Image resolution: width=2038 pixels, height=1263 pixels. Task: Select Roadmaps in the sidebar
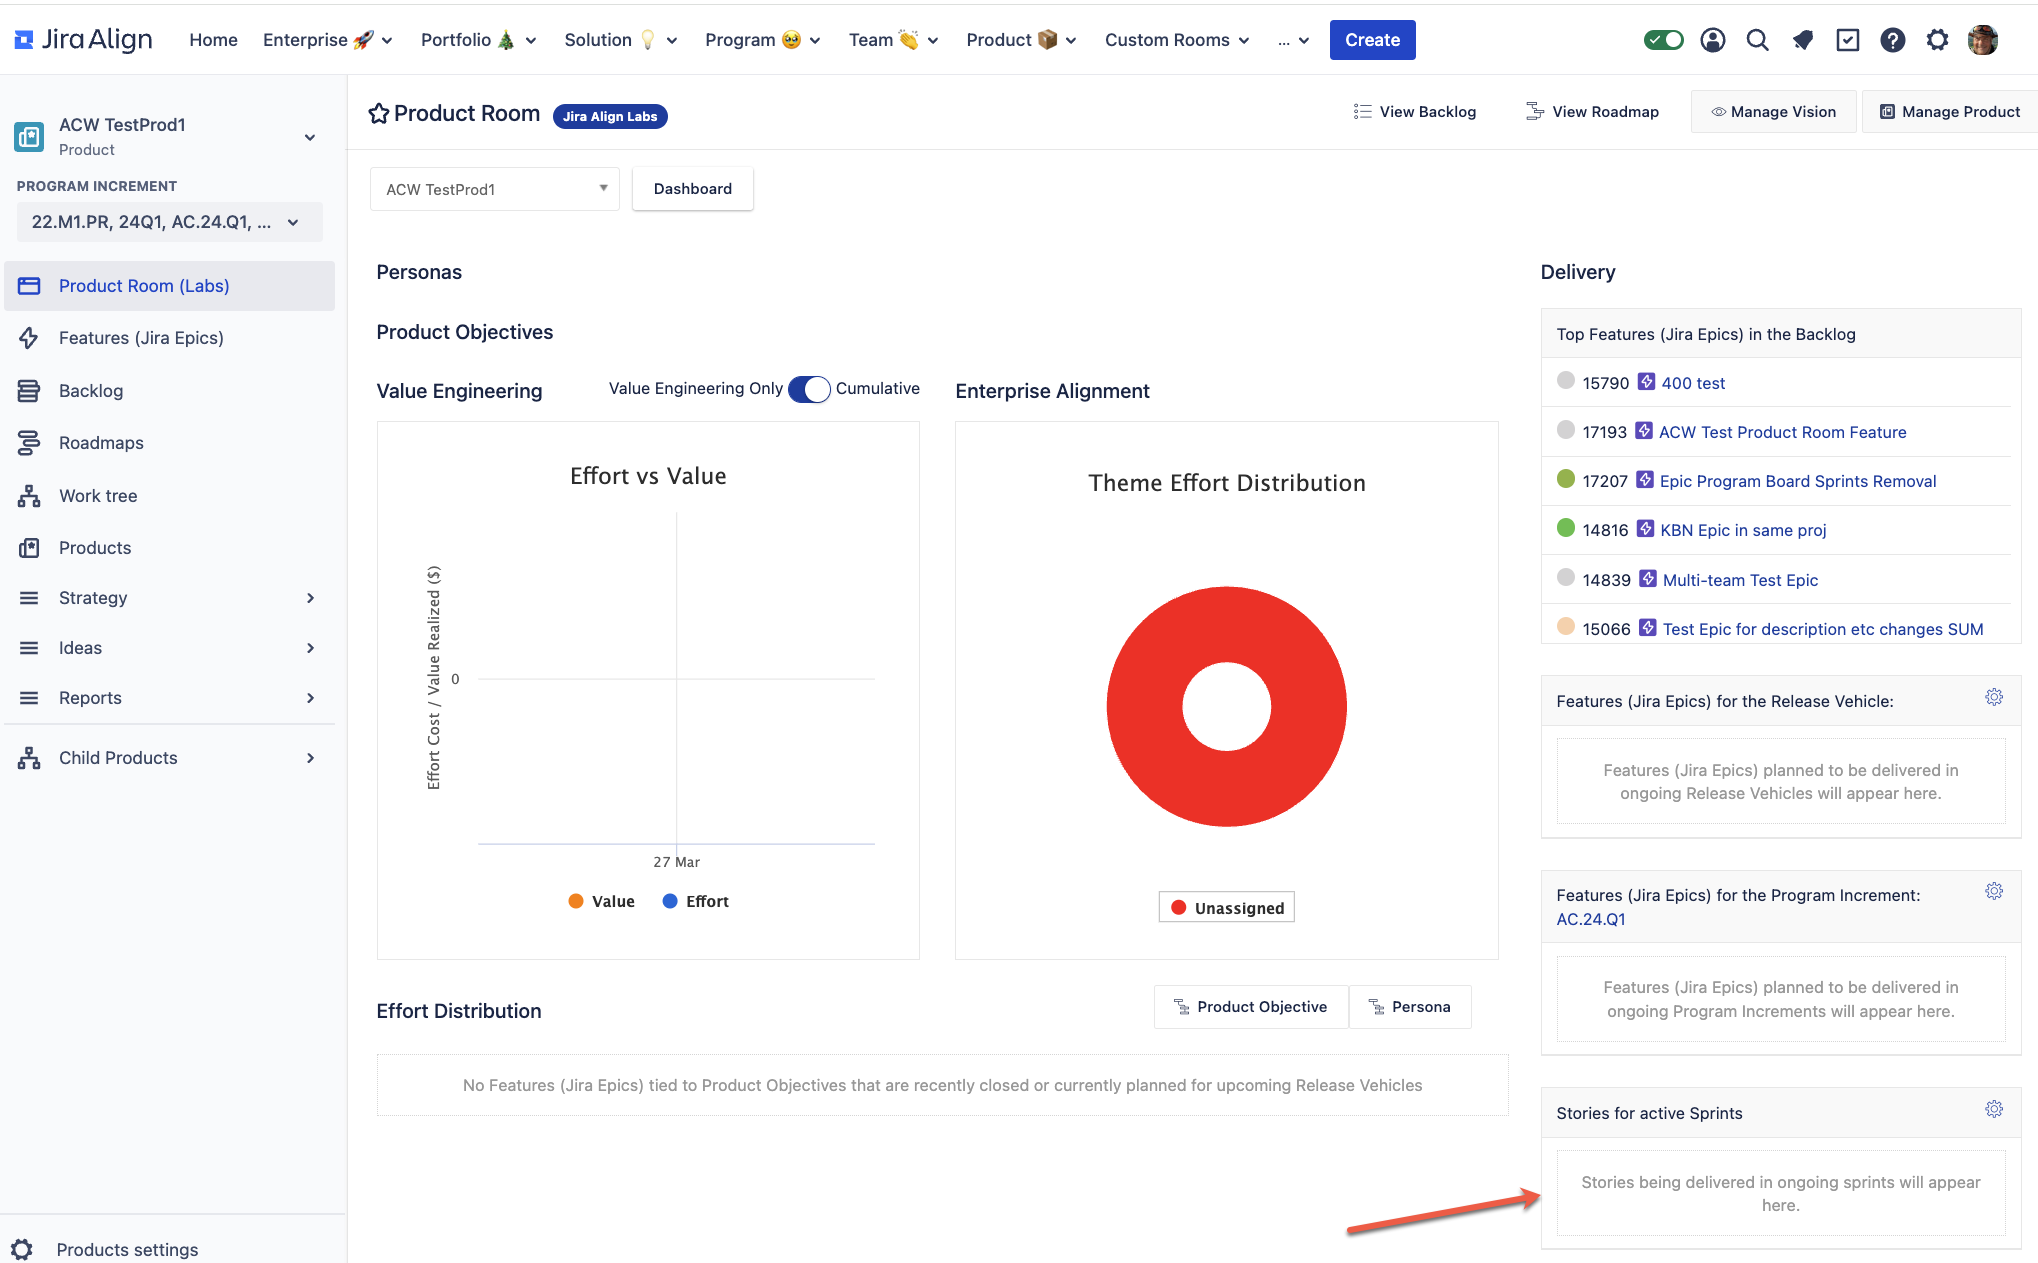pyautogui.click(x=101, y=443)
